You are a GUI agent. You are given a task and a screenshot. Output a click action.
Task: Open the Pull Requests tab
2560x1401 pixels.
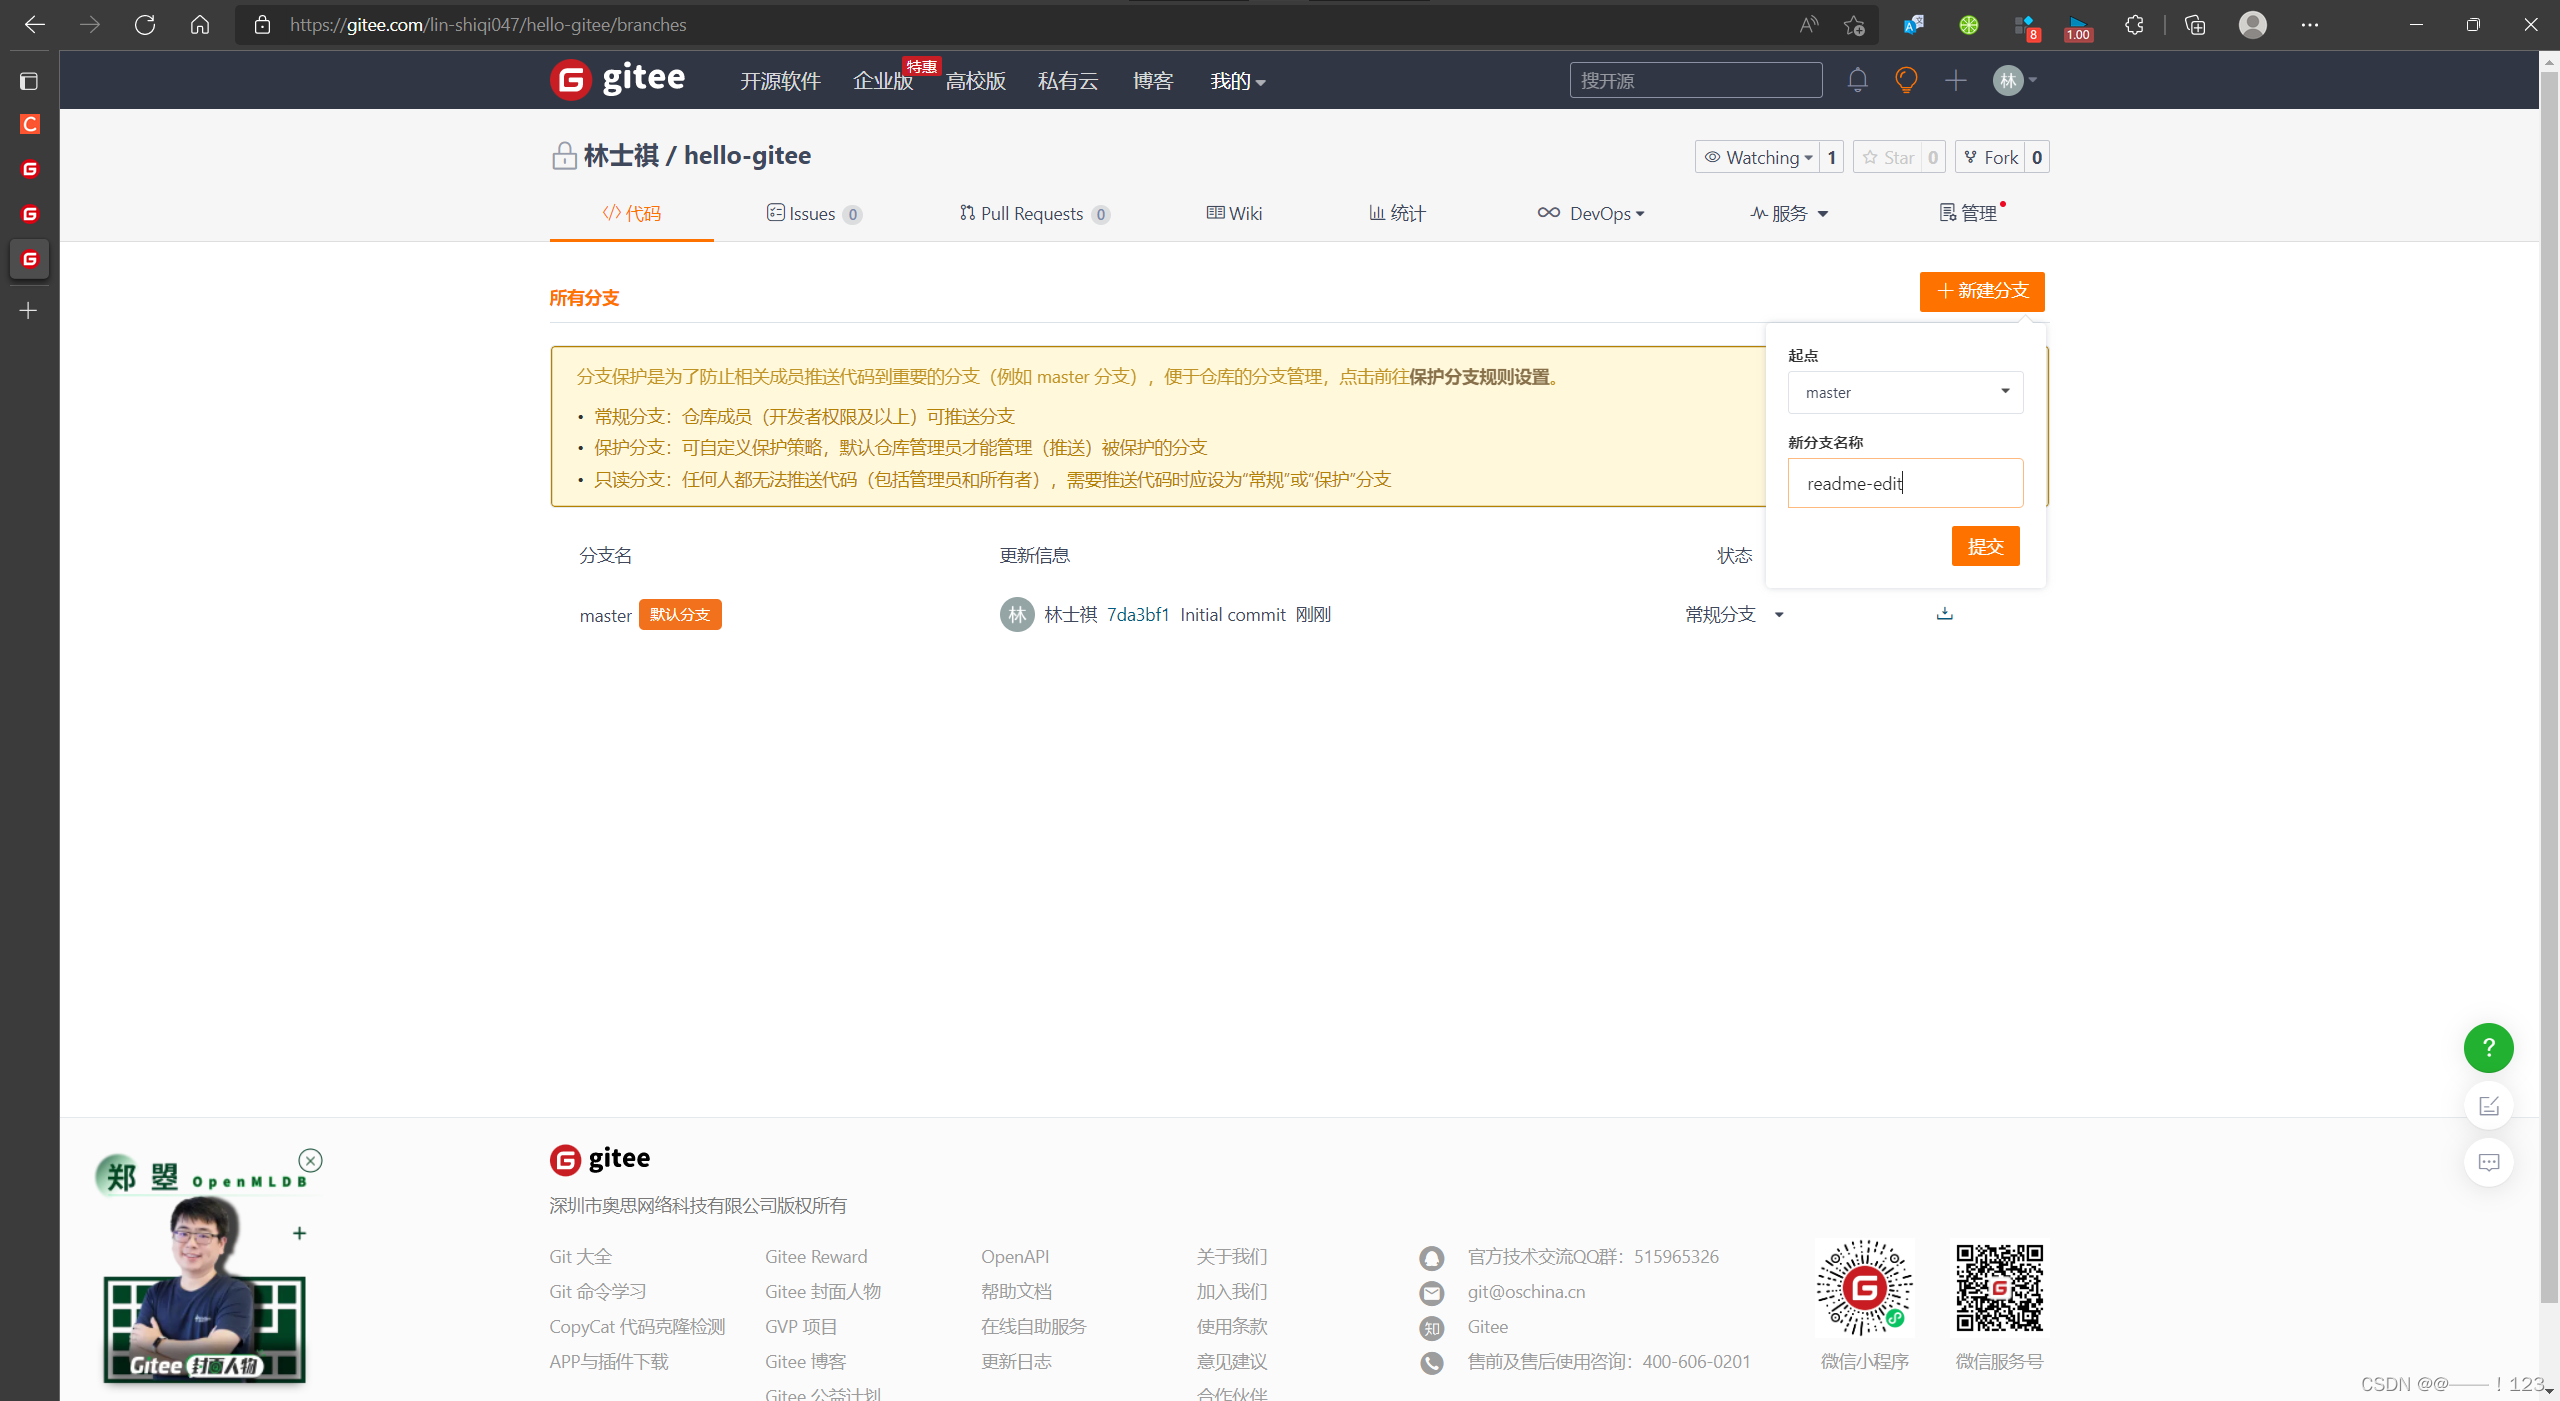pos(1033,213)
